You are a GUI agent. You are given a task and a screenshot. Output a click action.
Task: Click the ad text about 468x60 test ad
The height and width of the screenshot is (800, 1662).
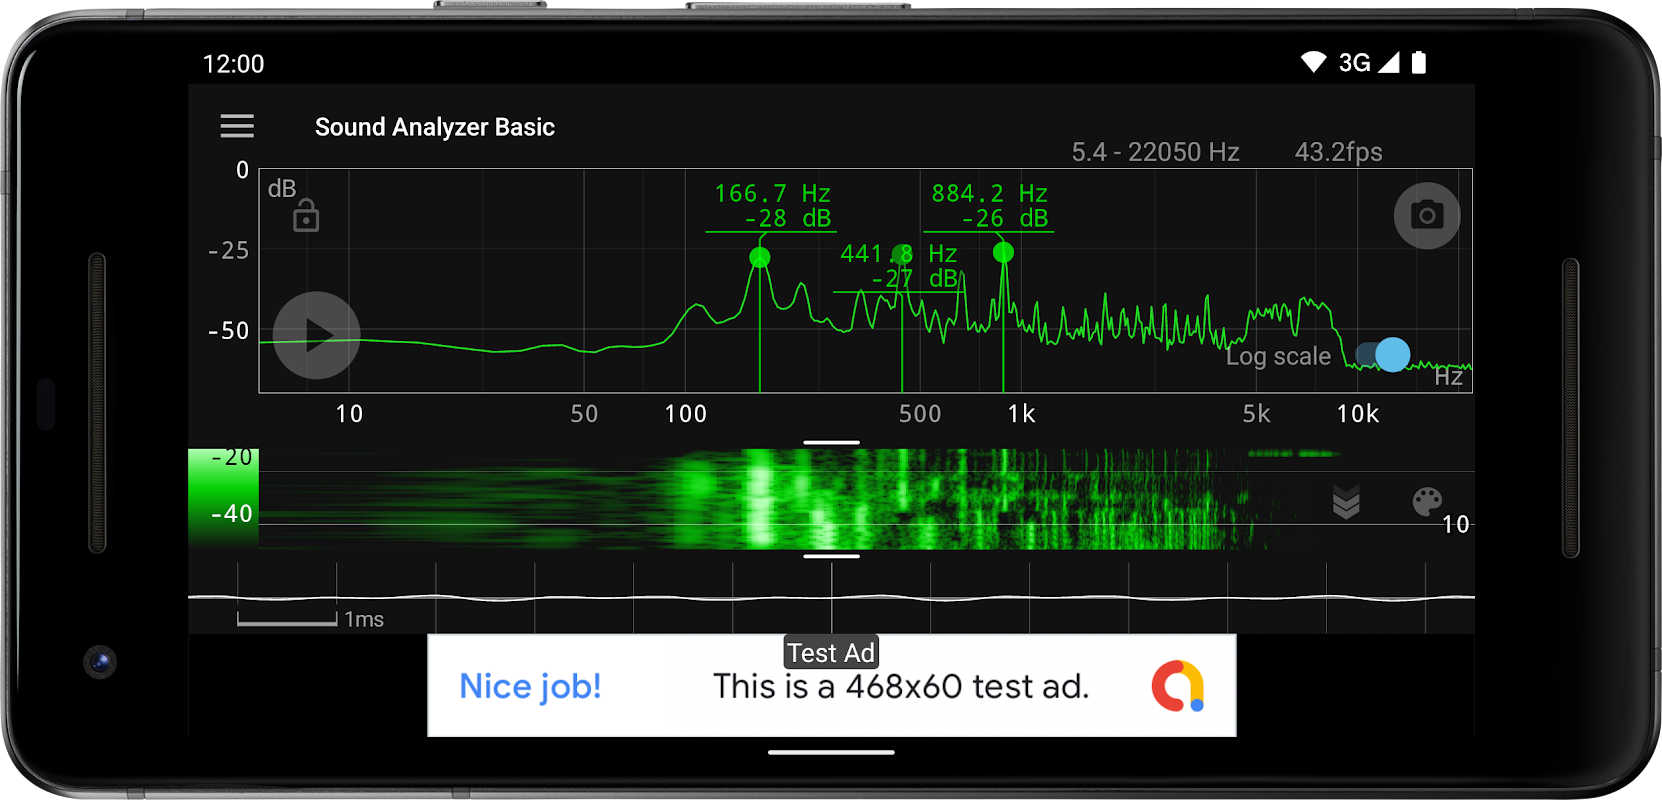coord(901,687)
